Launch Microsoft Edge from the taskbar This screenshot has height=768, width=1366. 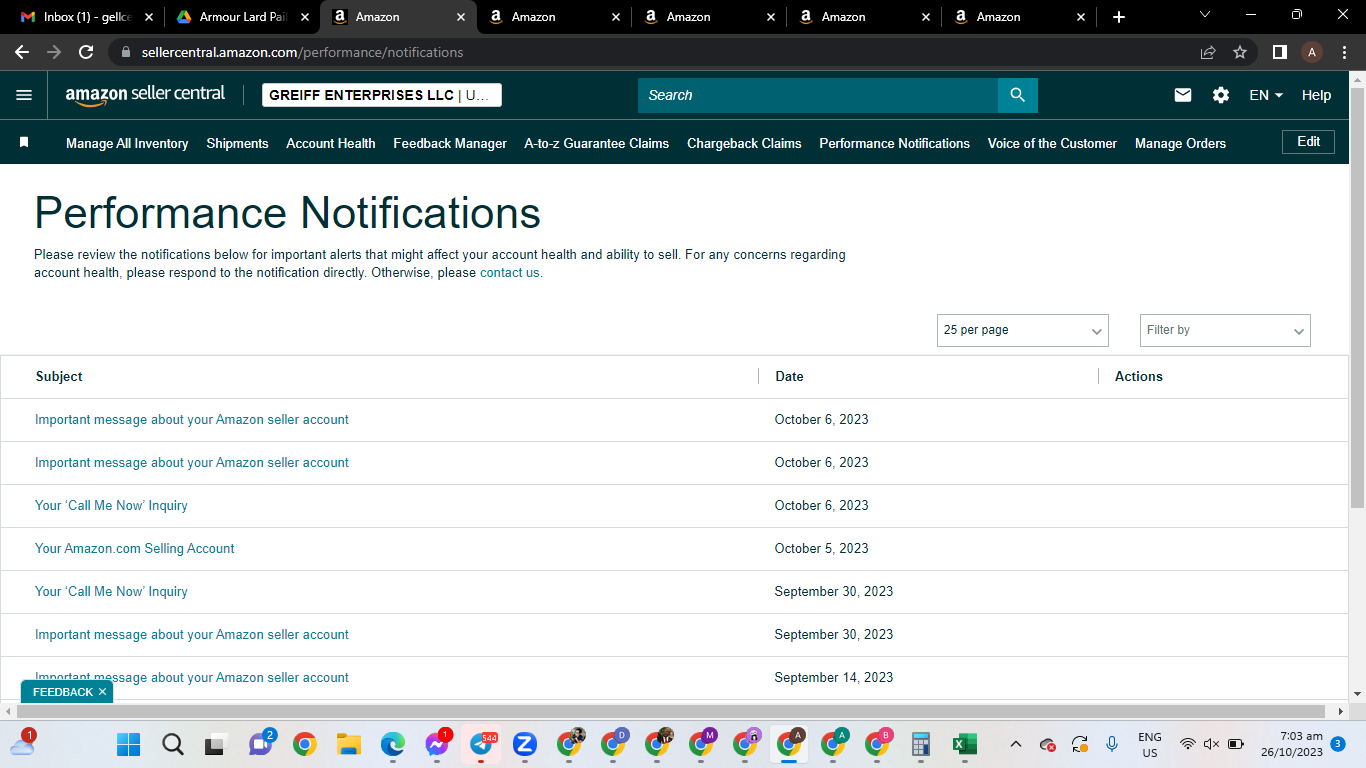coord(392,744)
